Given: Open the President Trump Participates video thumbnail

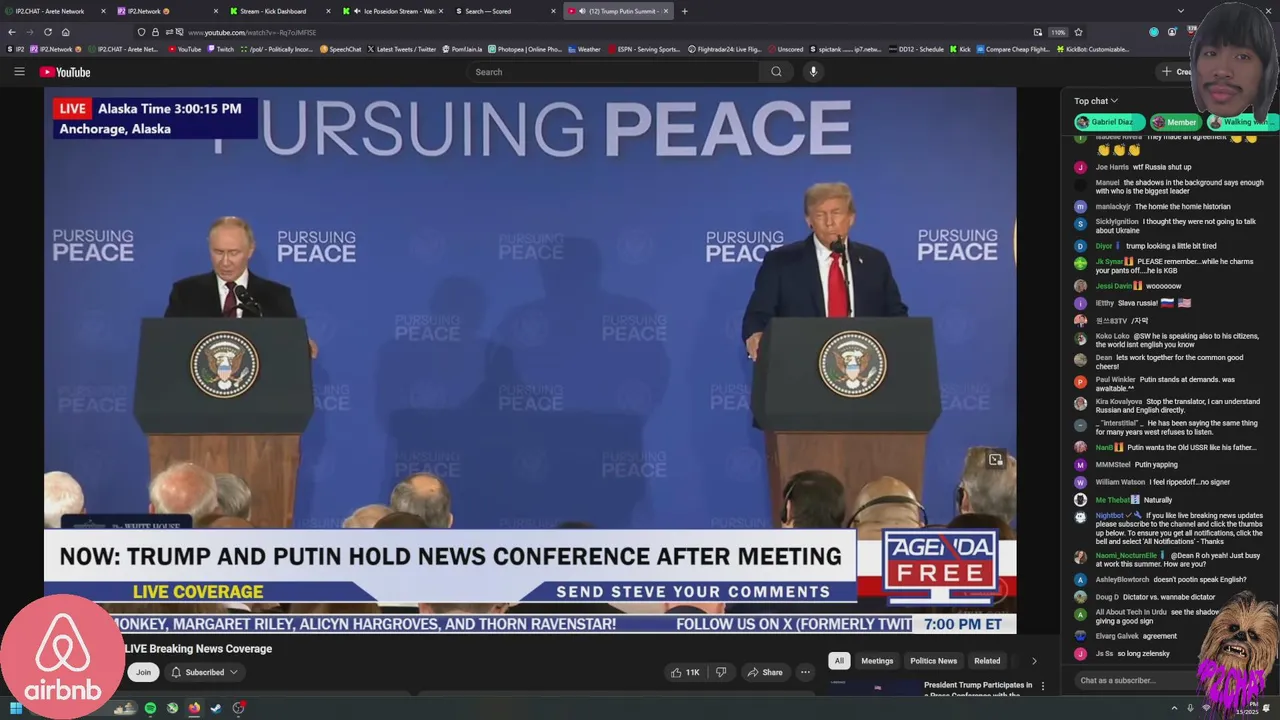Looking at the screenshot, I should pos(874,690).
